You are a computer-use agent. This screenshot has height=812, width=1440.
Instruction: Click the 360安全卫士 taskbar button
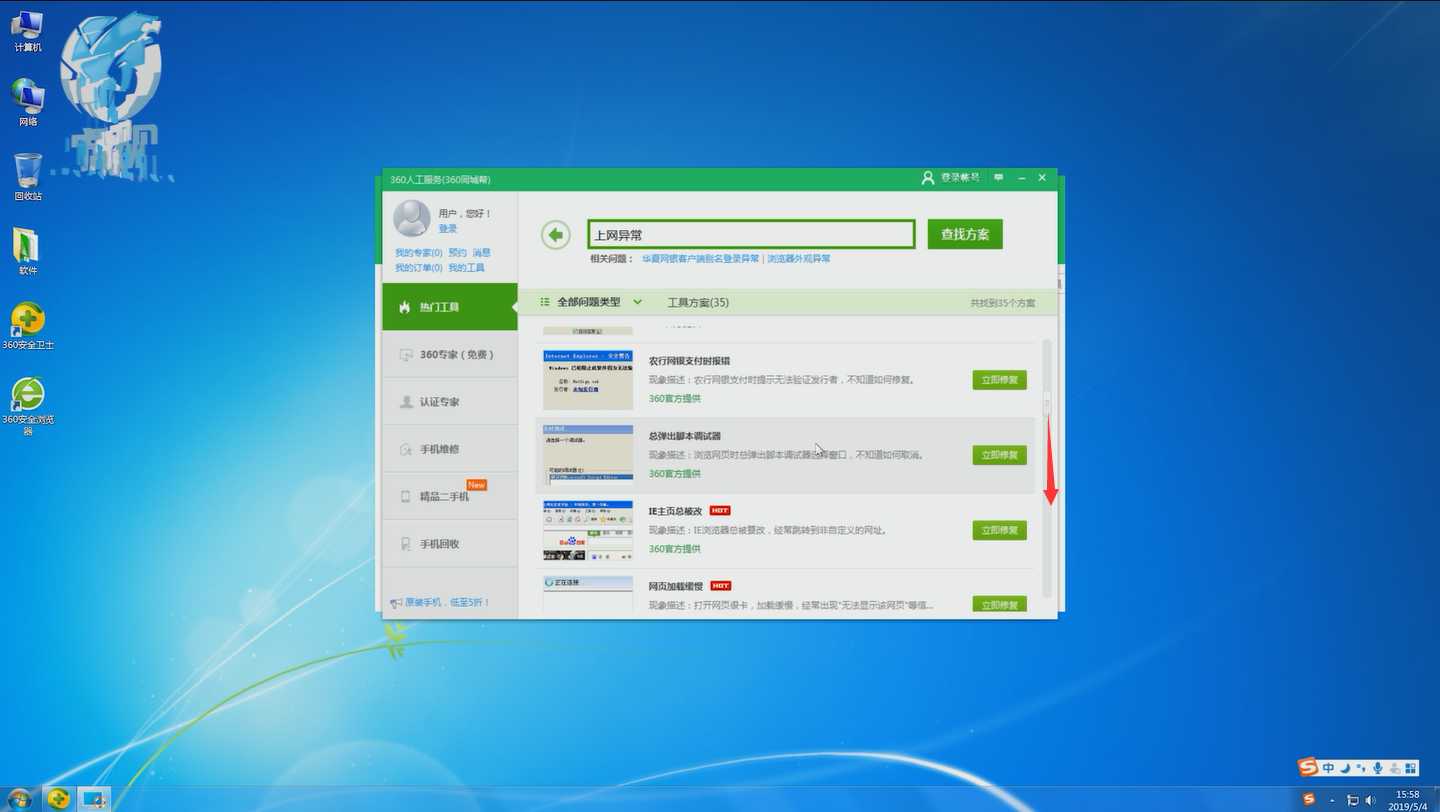tap(59, 798)
